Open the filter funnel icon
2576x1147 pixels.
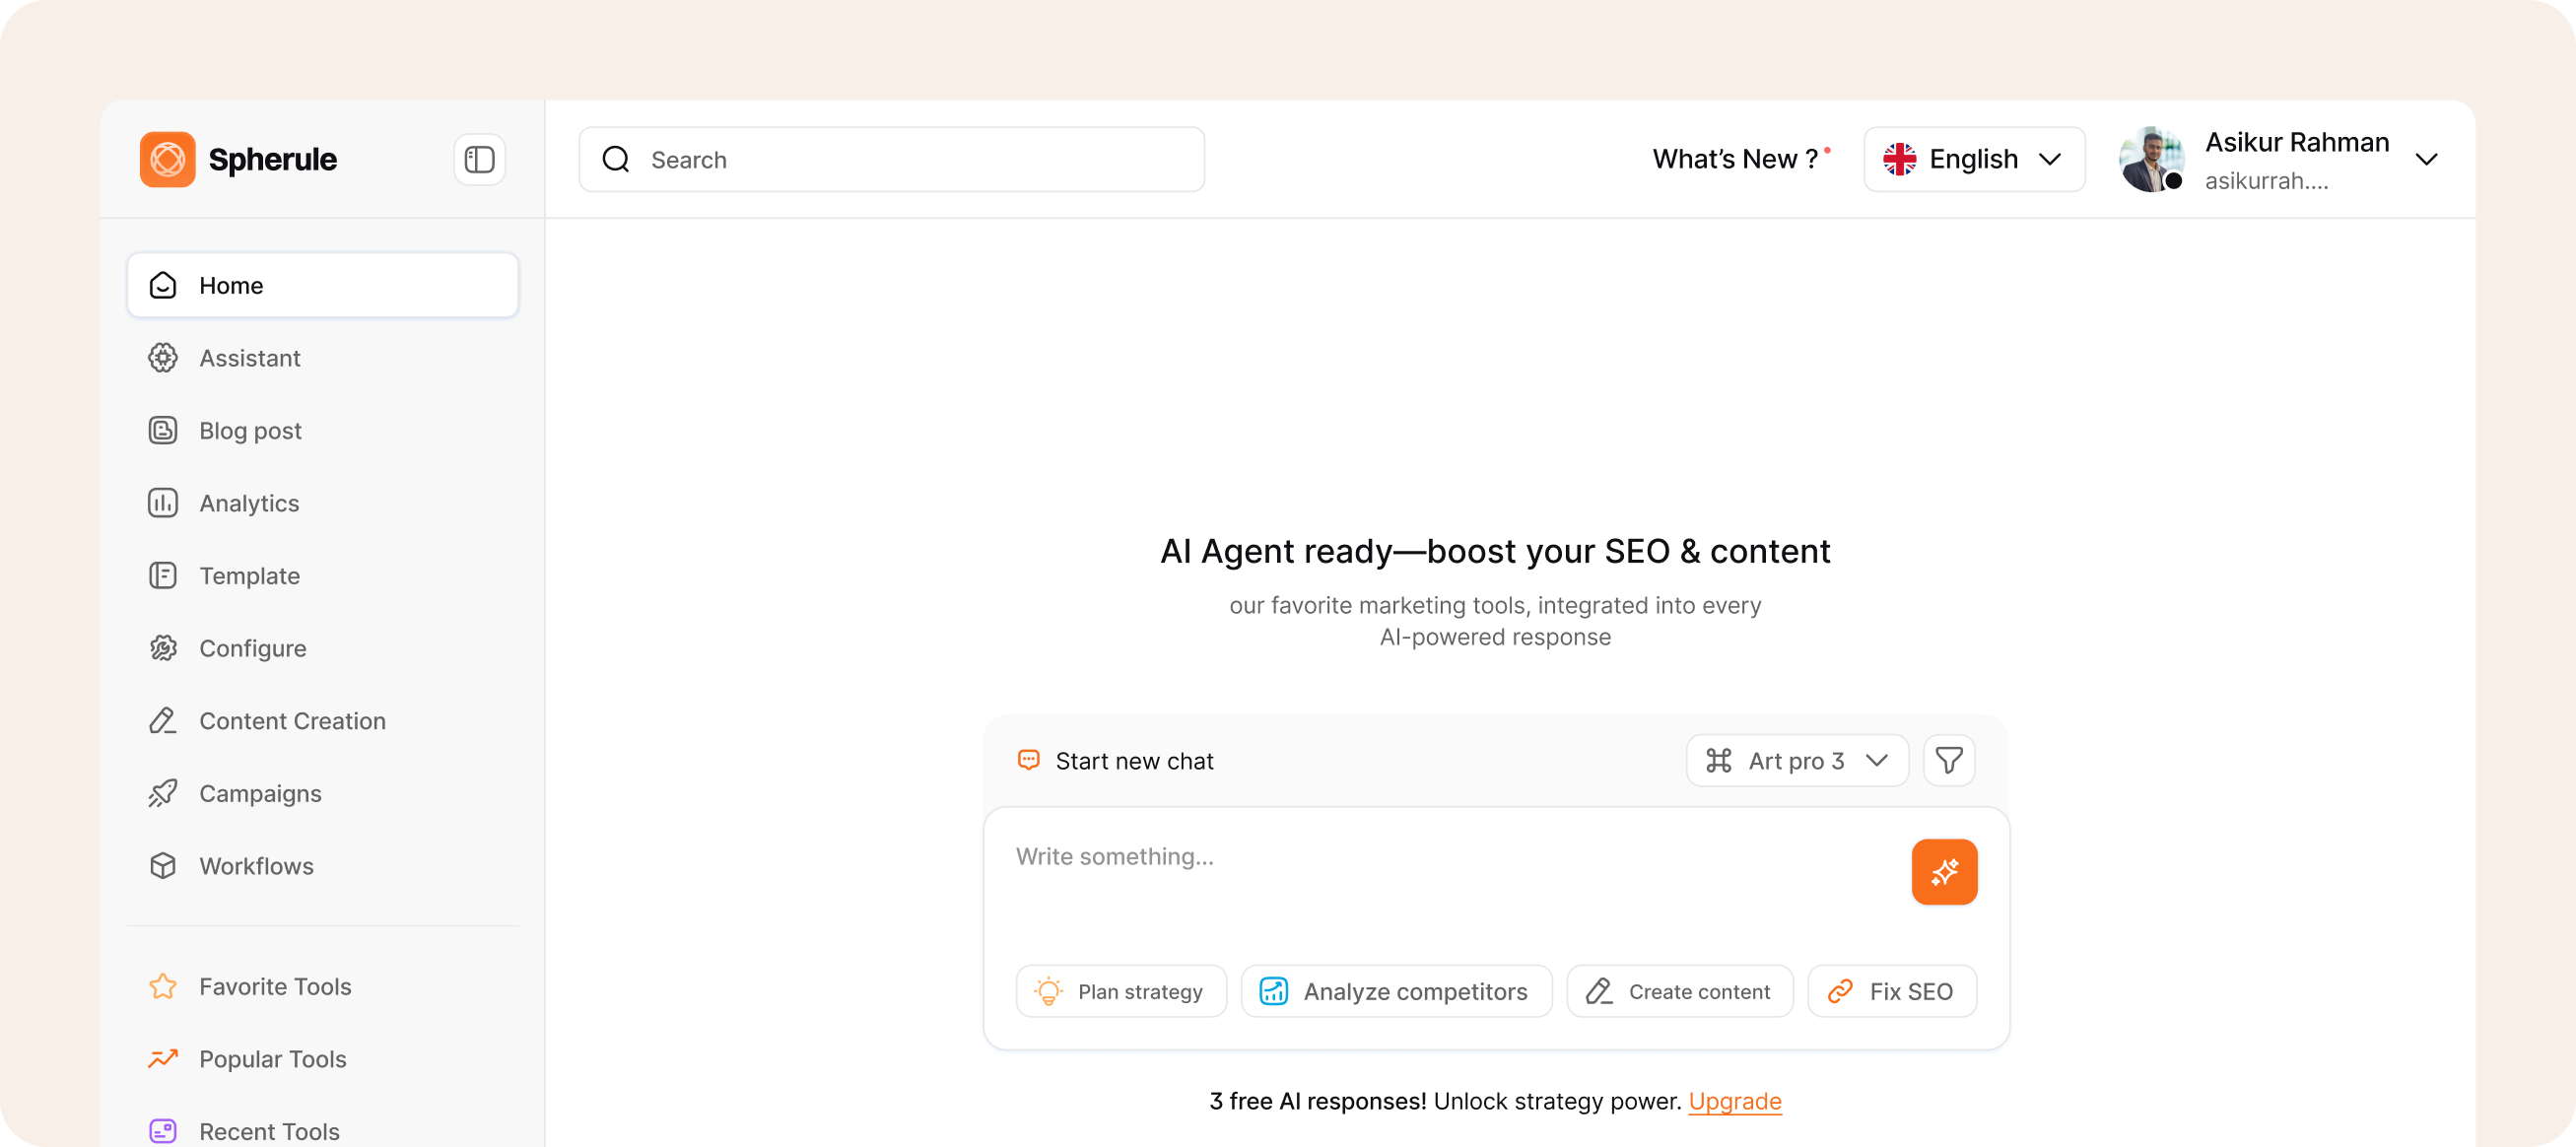point(1948,760)
